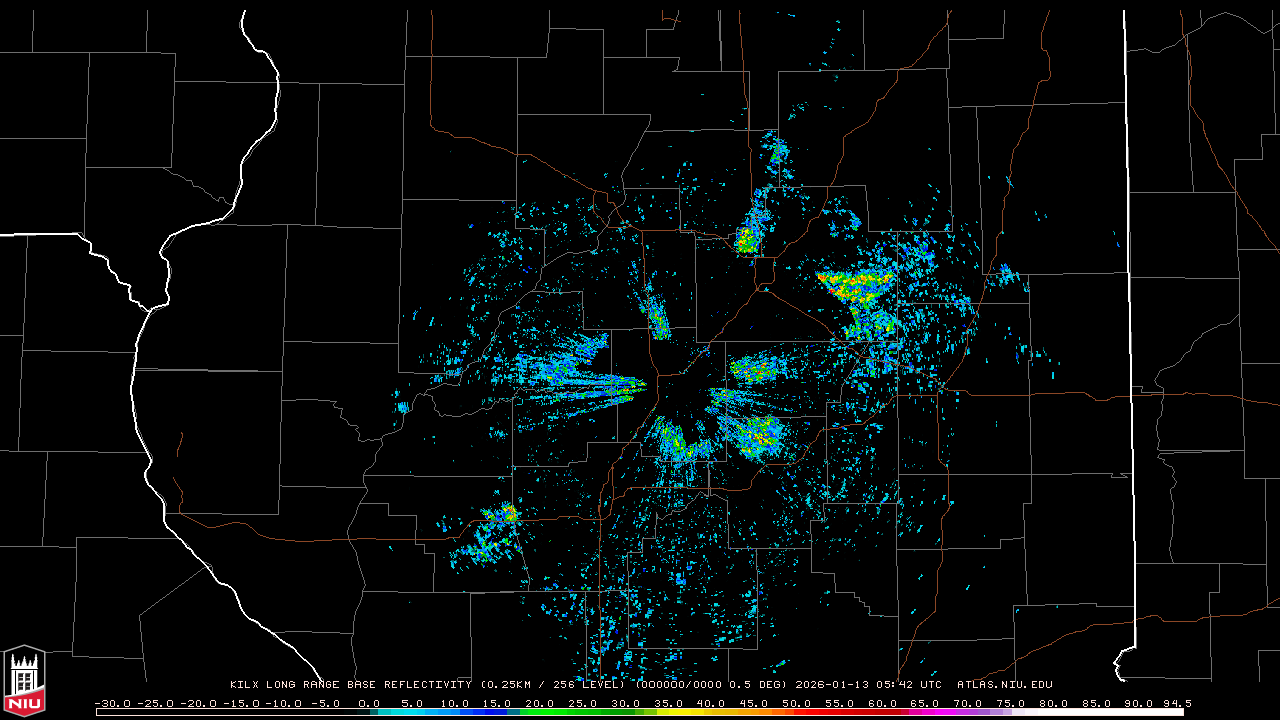The height and width of the screenshot is (720, 1280).
Task: Click the NIU castle logo
Action: tap(24, 681)
